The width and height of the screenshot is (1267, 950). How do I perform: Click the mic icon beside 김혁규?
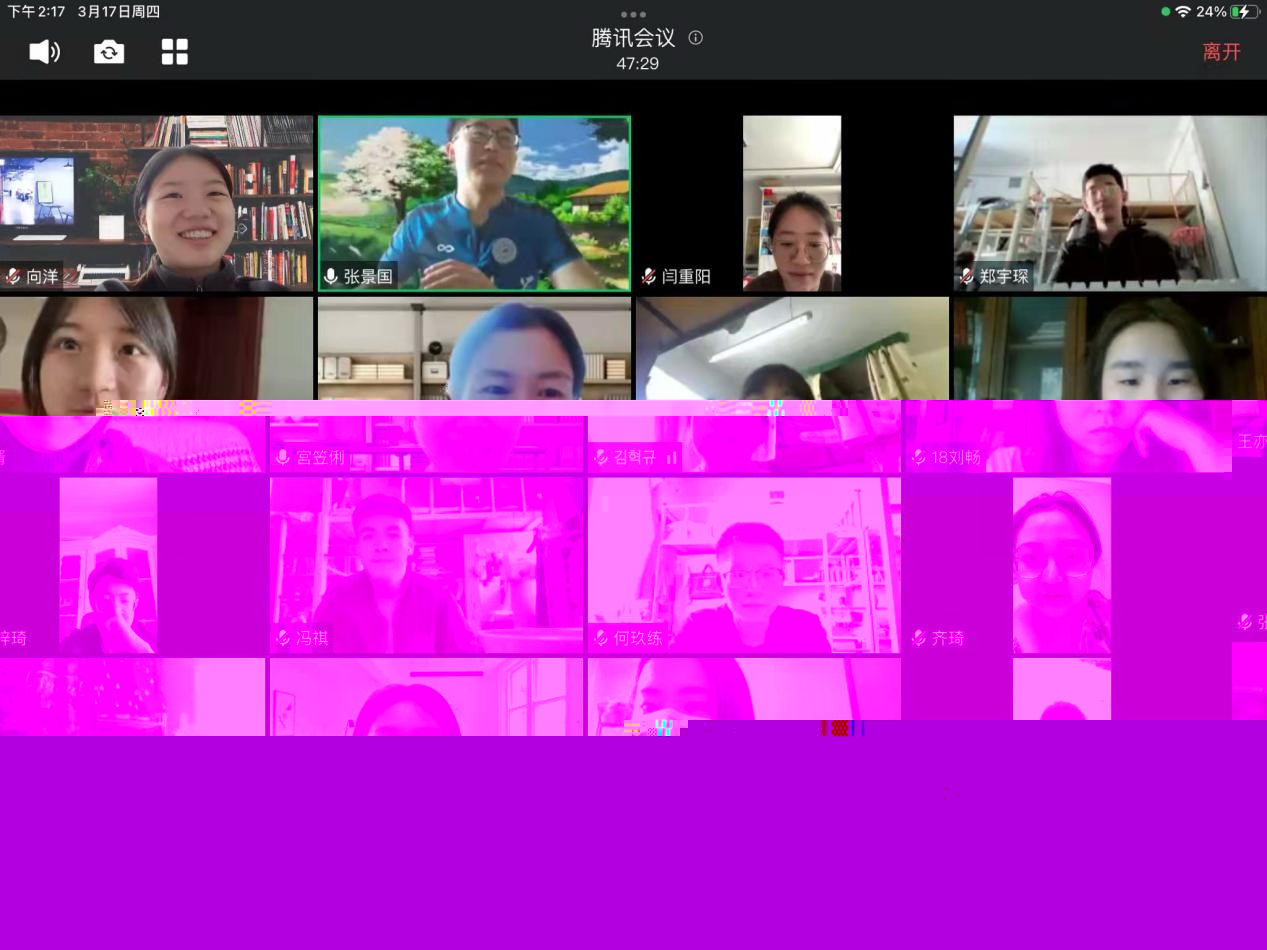coord(601,458)
